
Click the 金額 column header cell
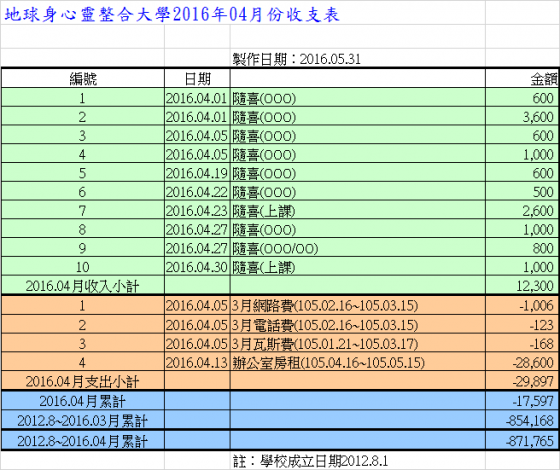[521, 78]
